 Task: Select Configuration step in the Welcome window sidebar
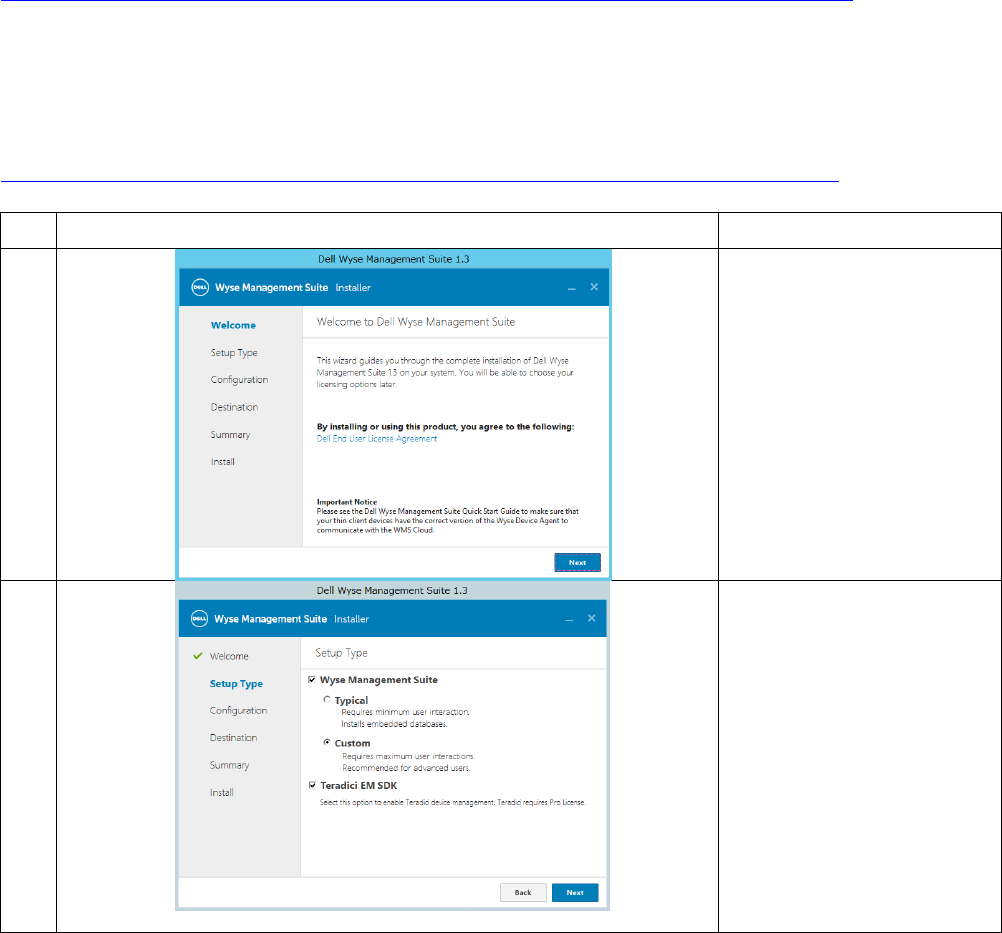click(239, 380)
